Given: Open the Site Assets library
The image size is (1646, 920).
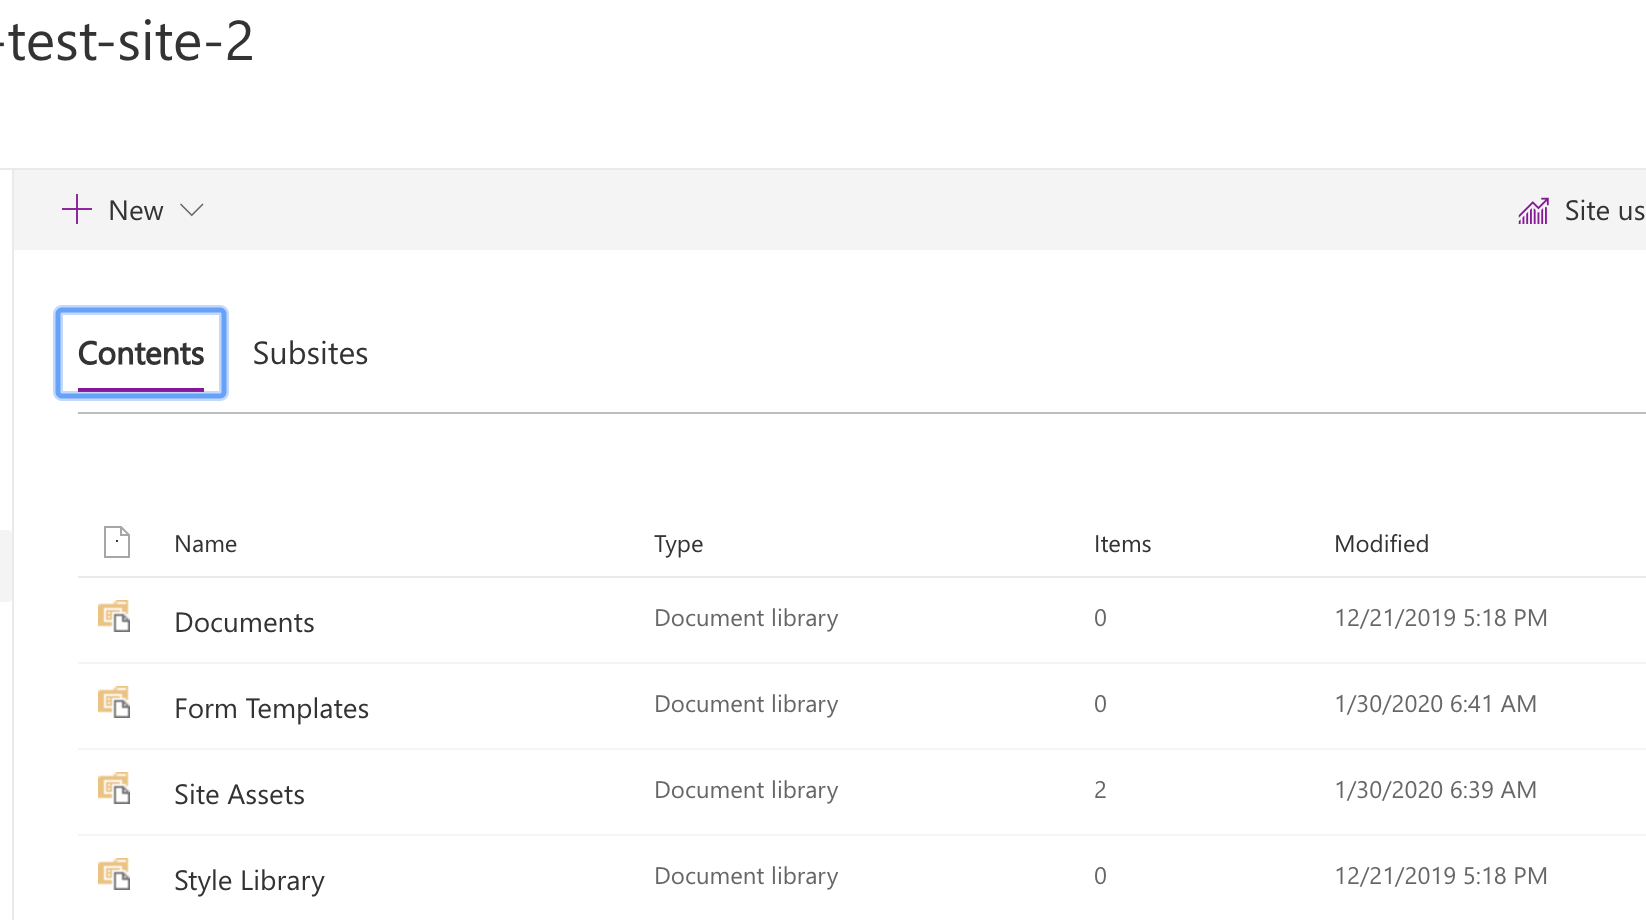Looking at the screenshot, I should (x=239, y=793).
